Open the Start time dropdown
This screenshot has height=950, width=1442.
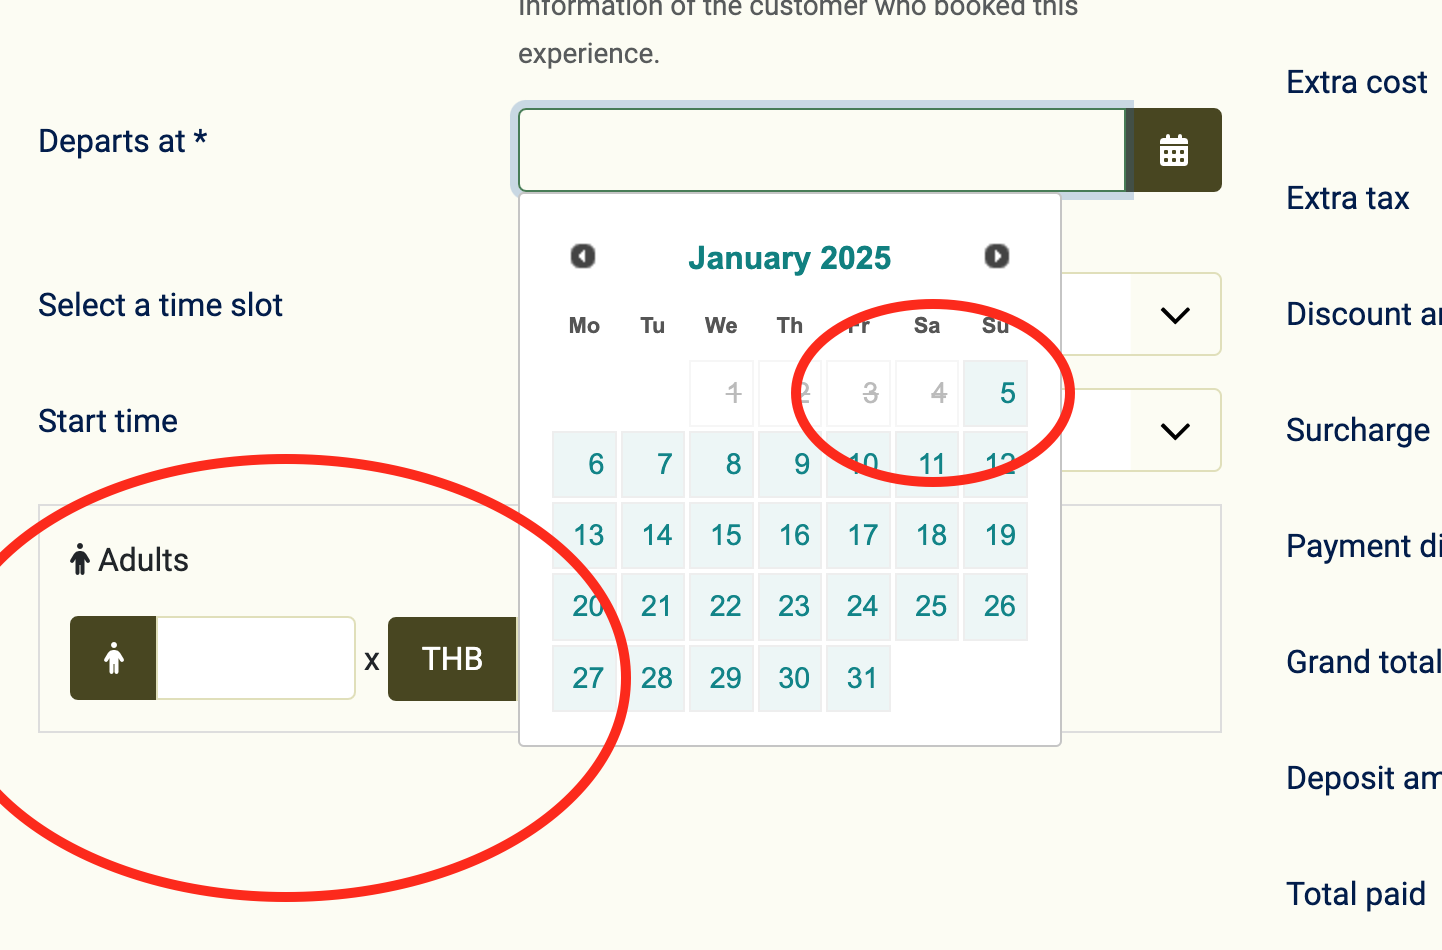tap(1175, 431)
